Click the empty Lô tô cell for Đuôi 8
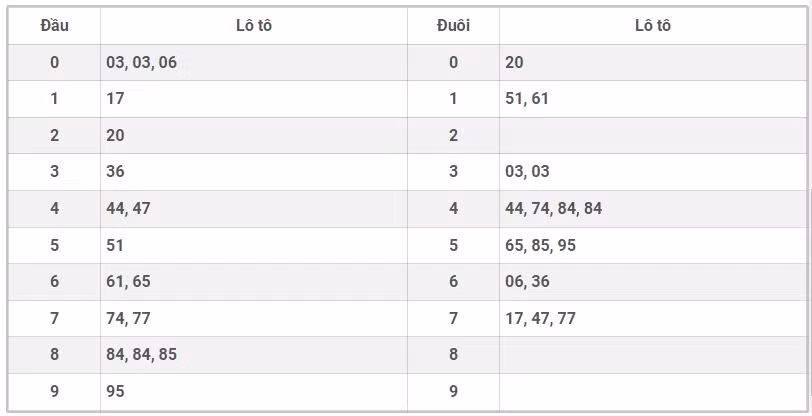 pyautogui.click(x=652, y=354)
